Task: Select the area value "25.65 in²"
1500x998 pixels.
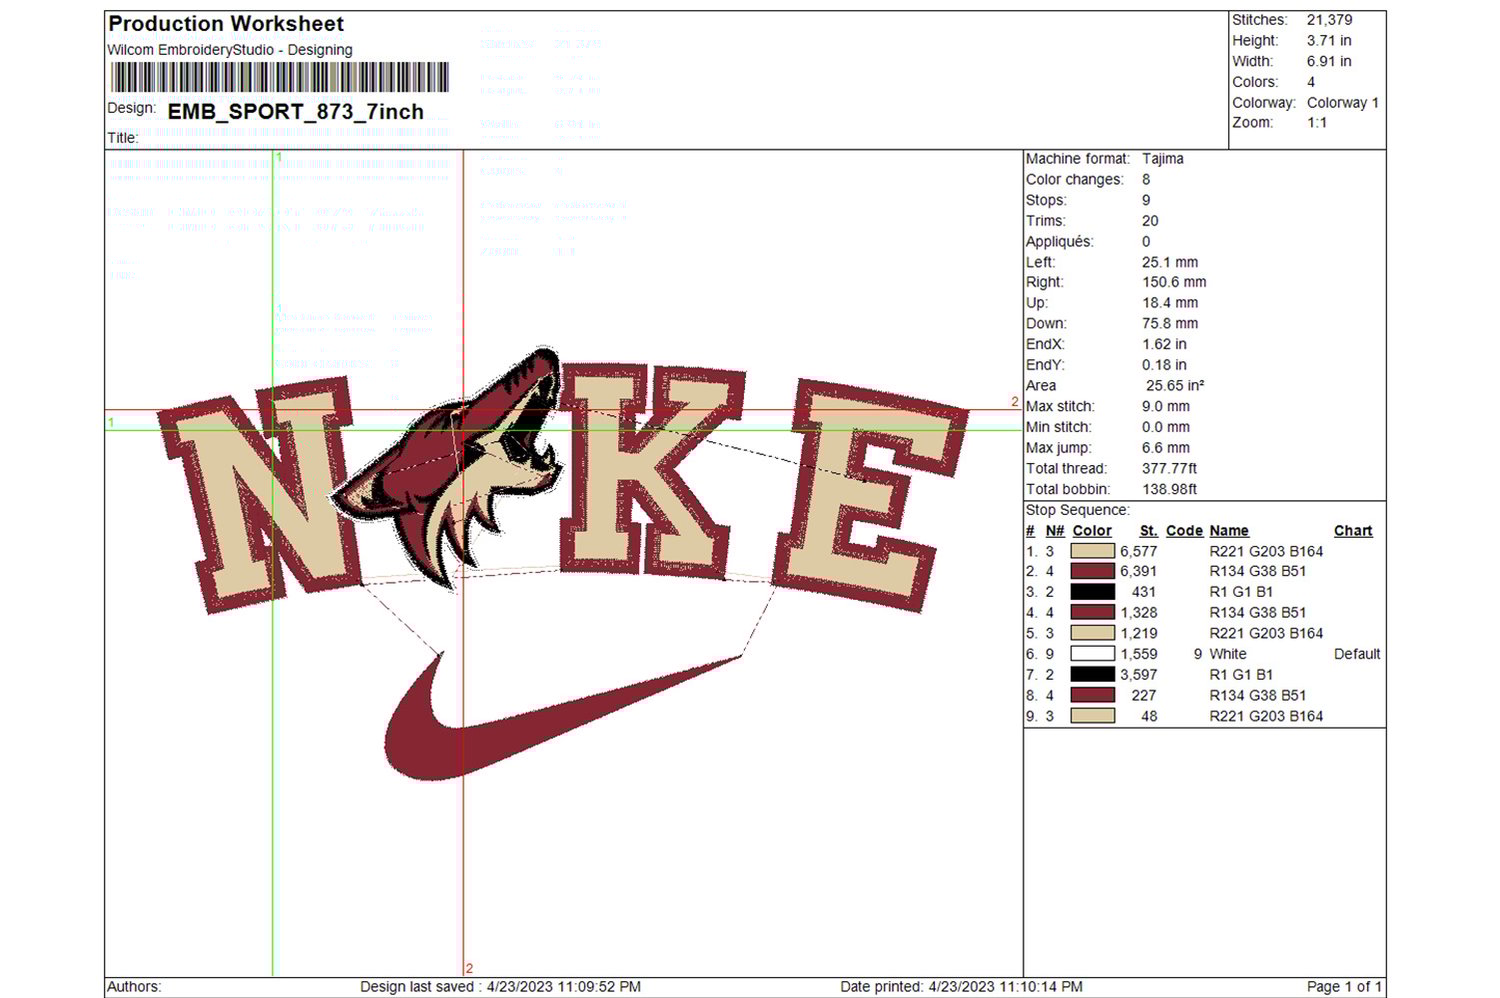Action: pos(1175,386)
